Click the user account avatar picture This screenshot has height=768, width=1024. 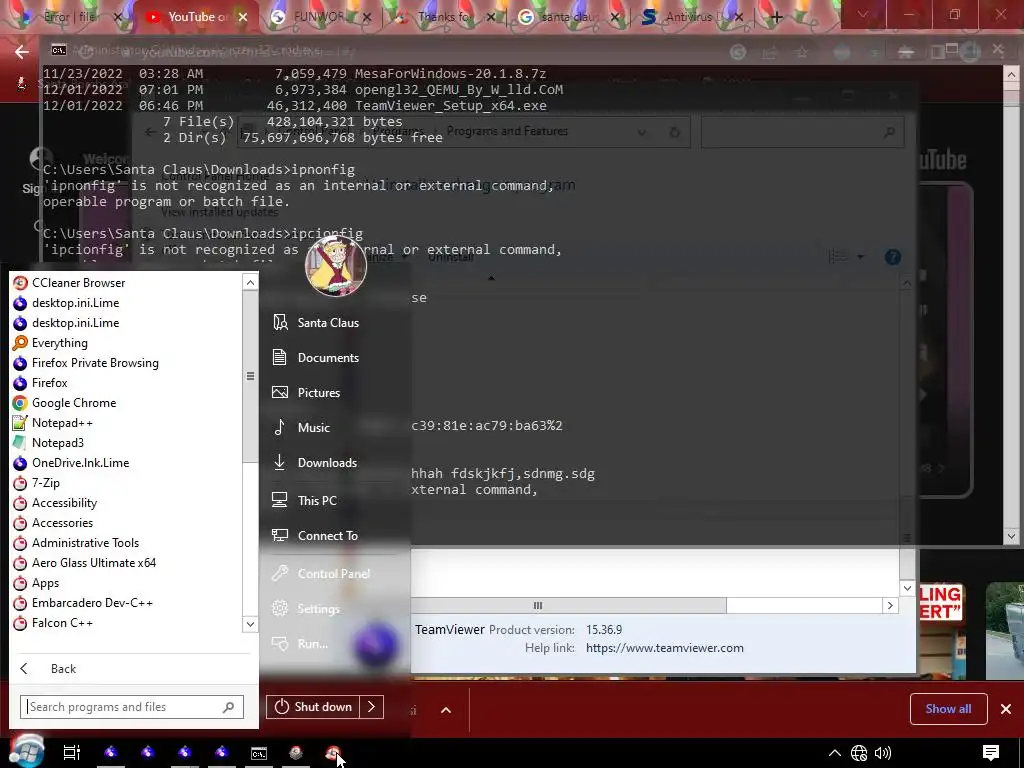[336, 264]
